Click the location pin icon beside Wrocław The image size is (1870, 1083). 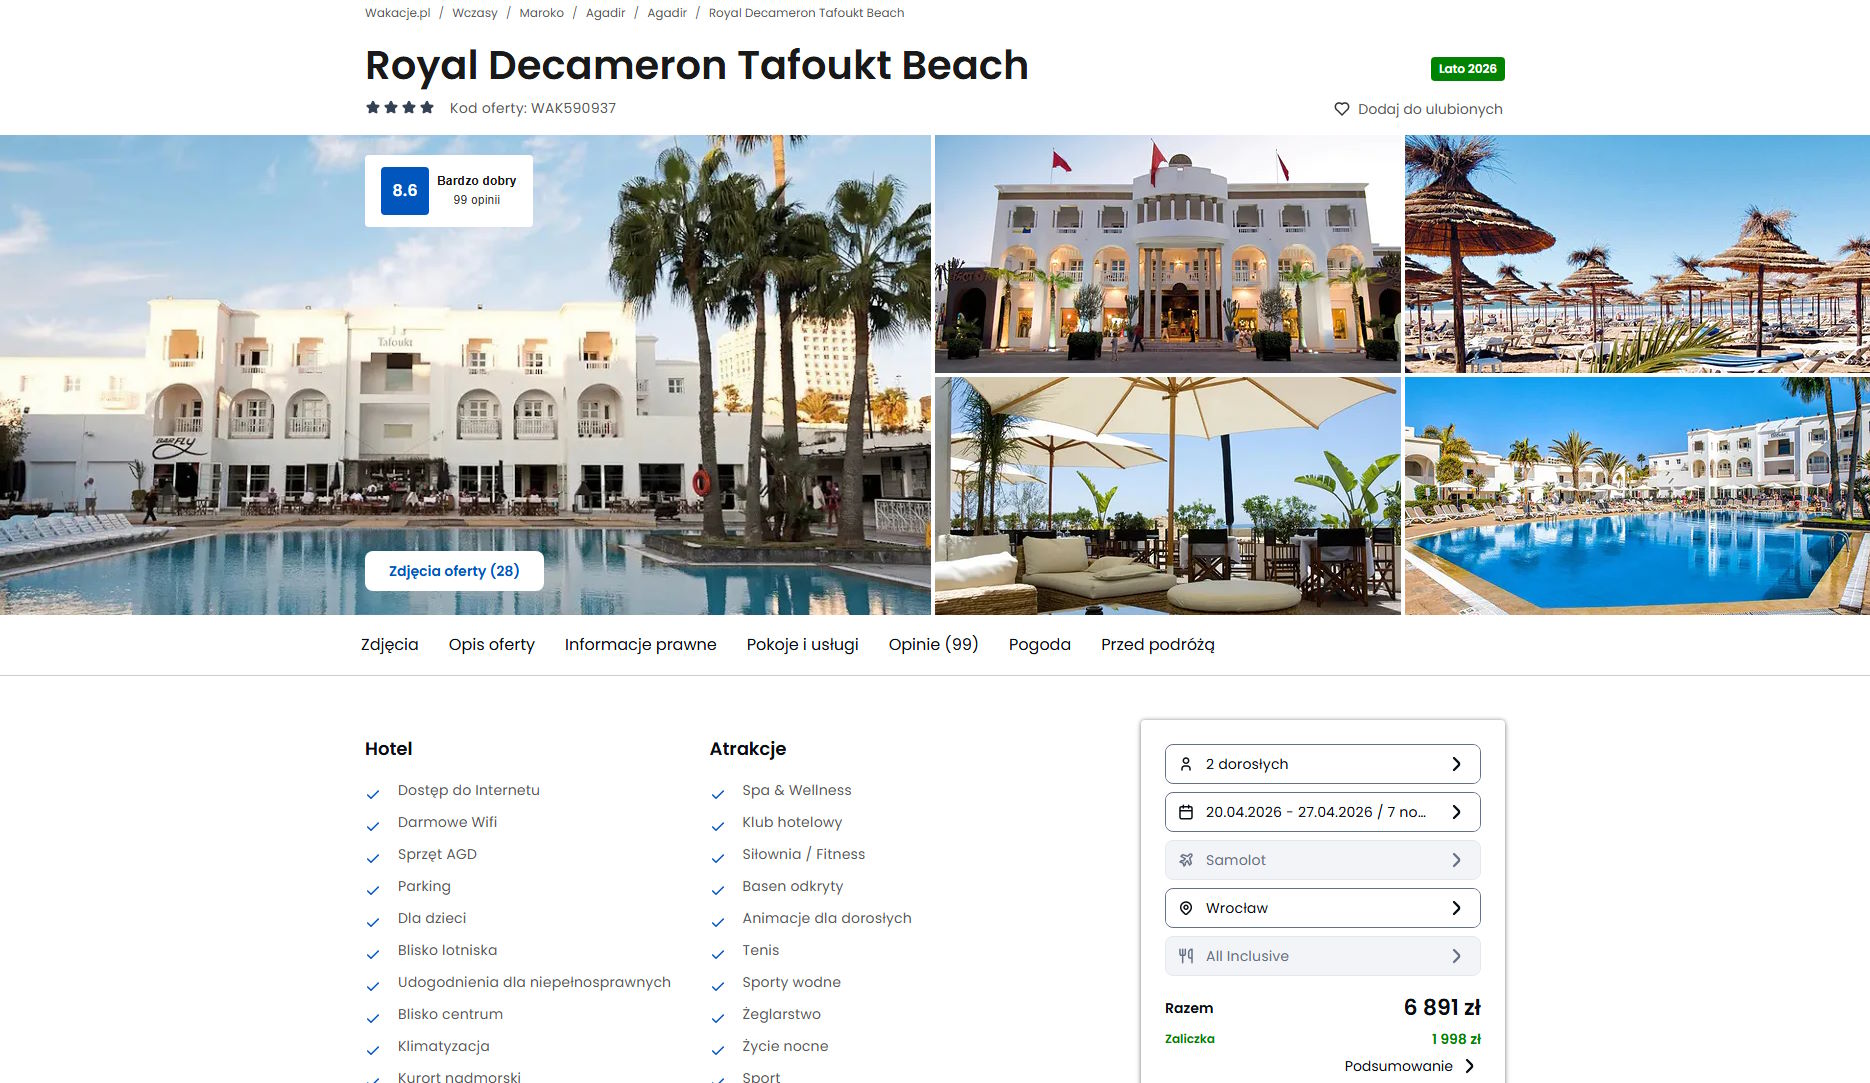pyautogui.click(x=1186, y=908)
